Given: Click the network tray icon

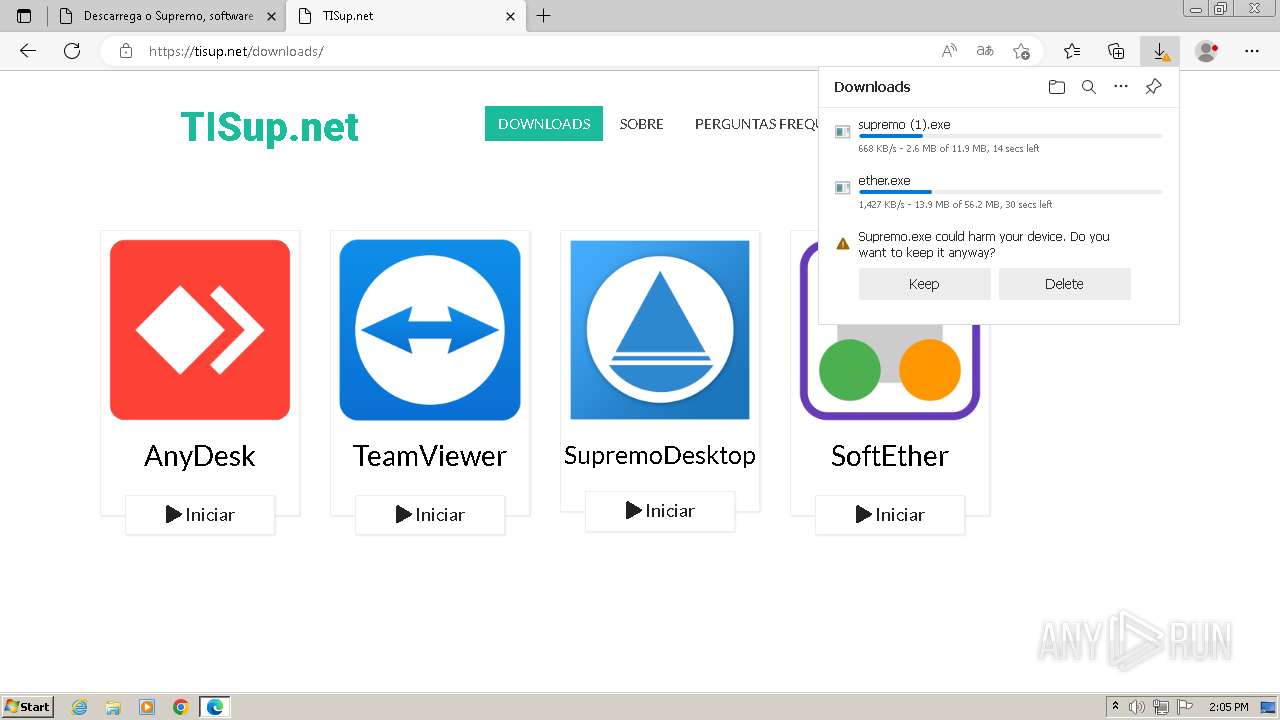Looking at the screenshot, I should [x=1161, y=707].
